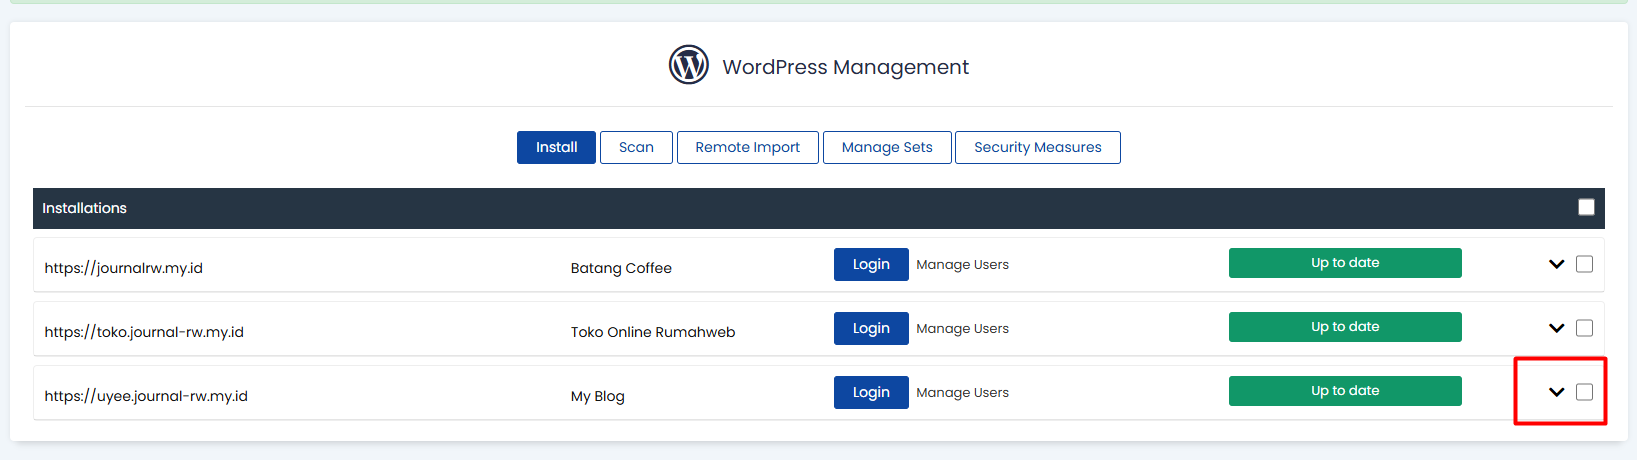Open Manage Users for journalrw.my.id
Viewport: 1637px width, 460px height.
click(x=962, y=265)
